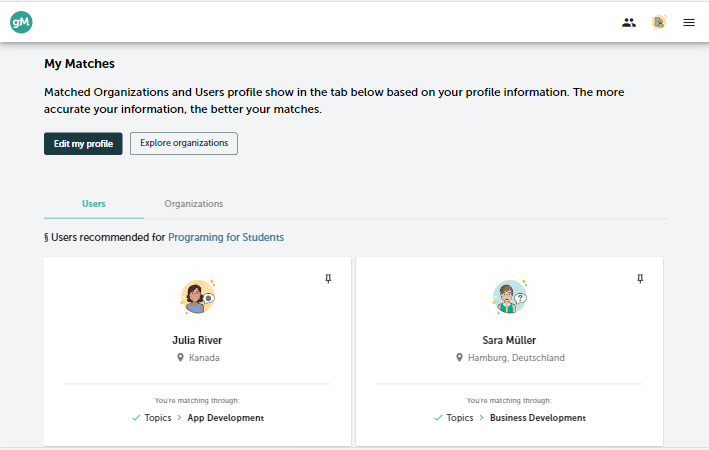Open Sara Müller's name link
The height and width of the screenshot is (450, 709).
[509, 340]
